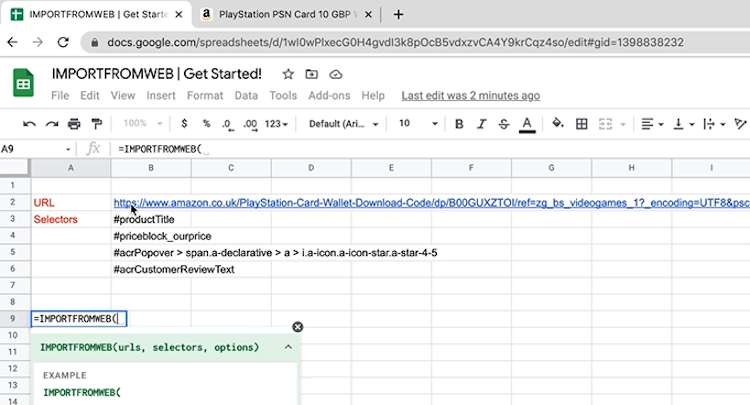Open the Amazon URL link in B2

pos(431,203)
